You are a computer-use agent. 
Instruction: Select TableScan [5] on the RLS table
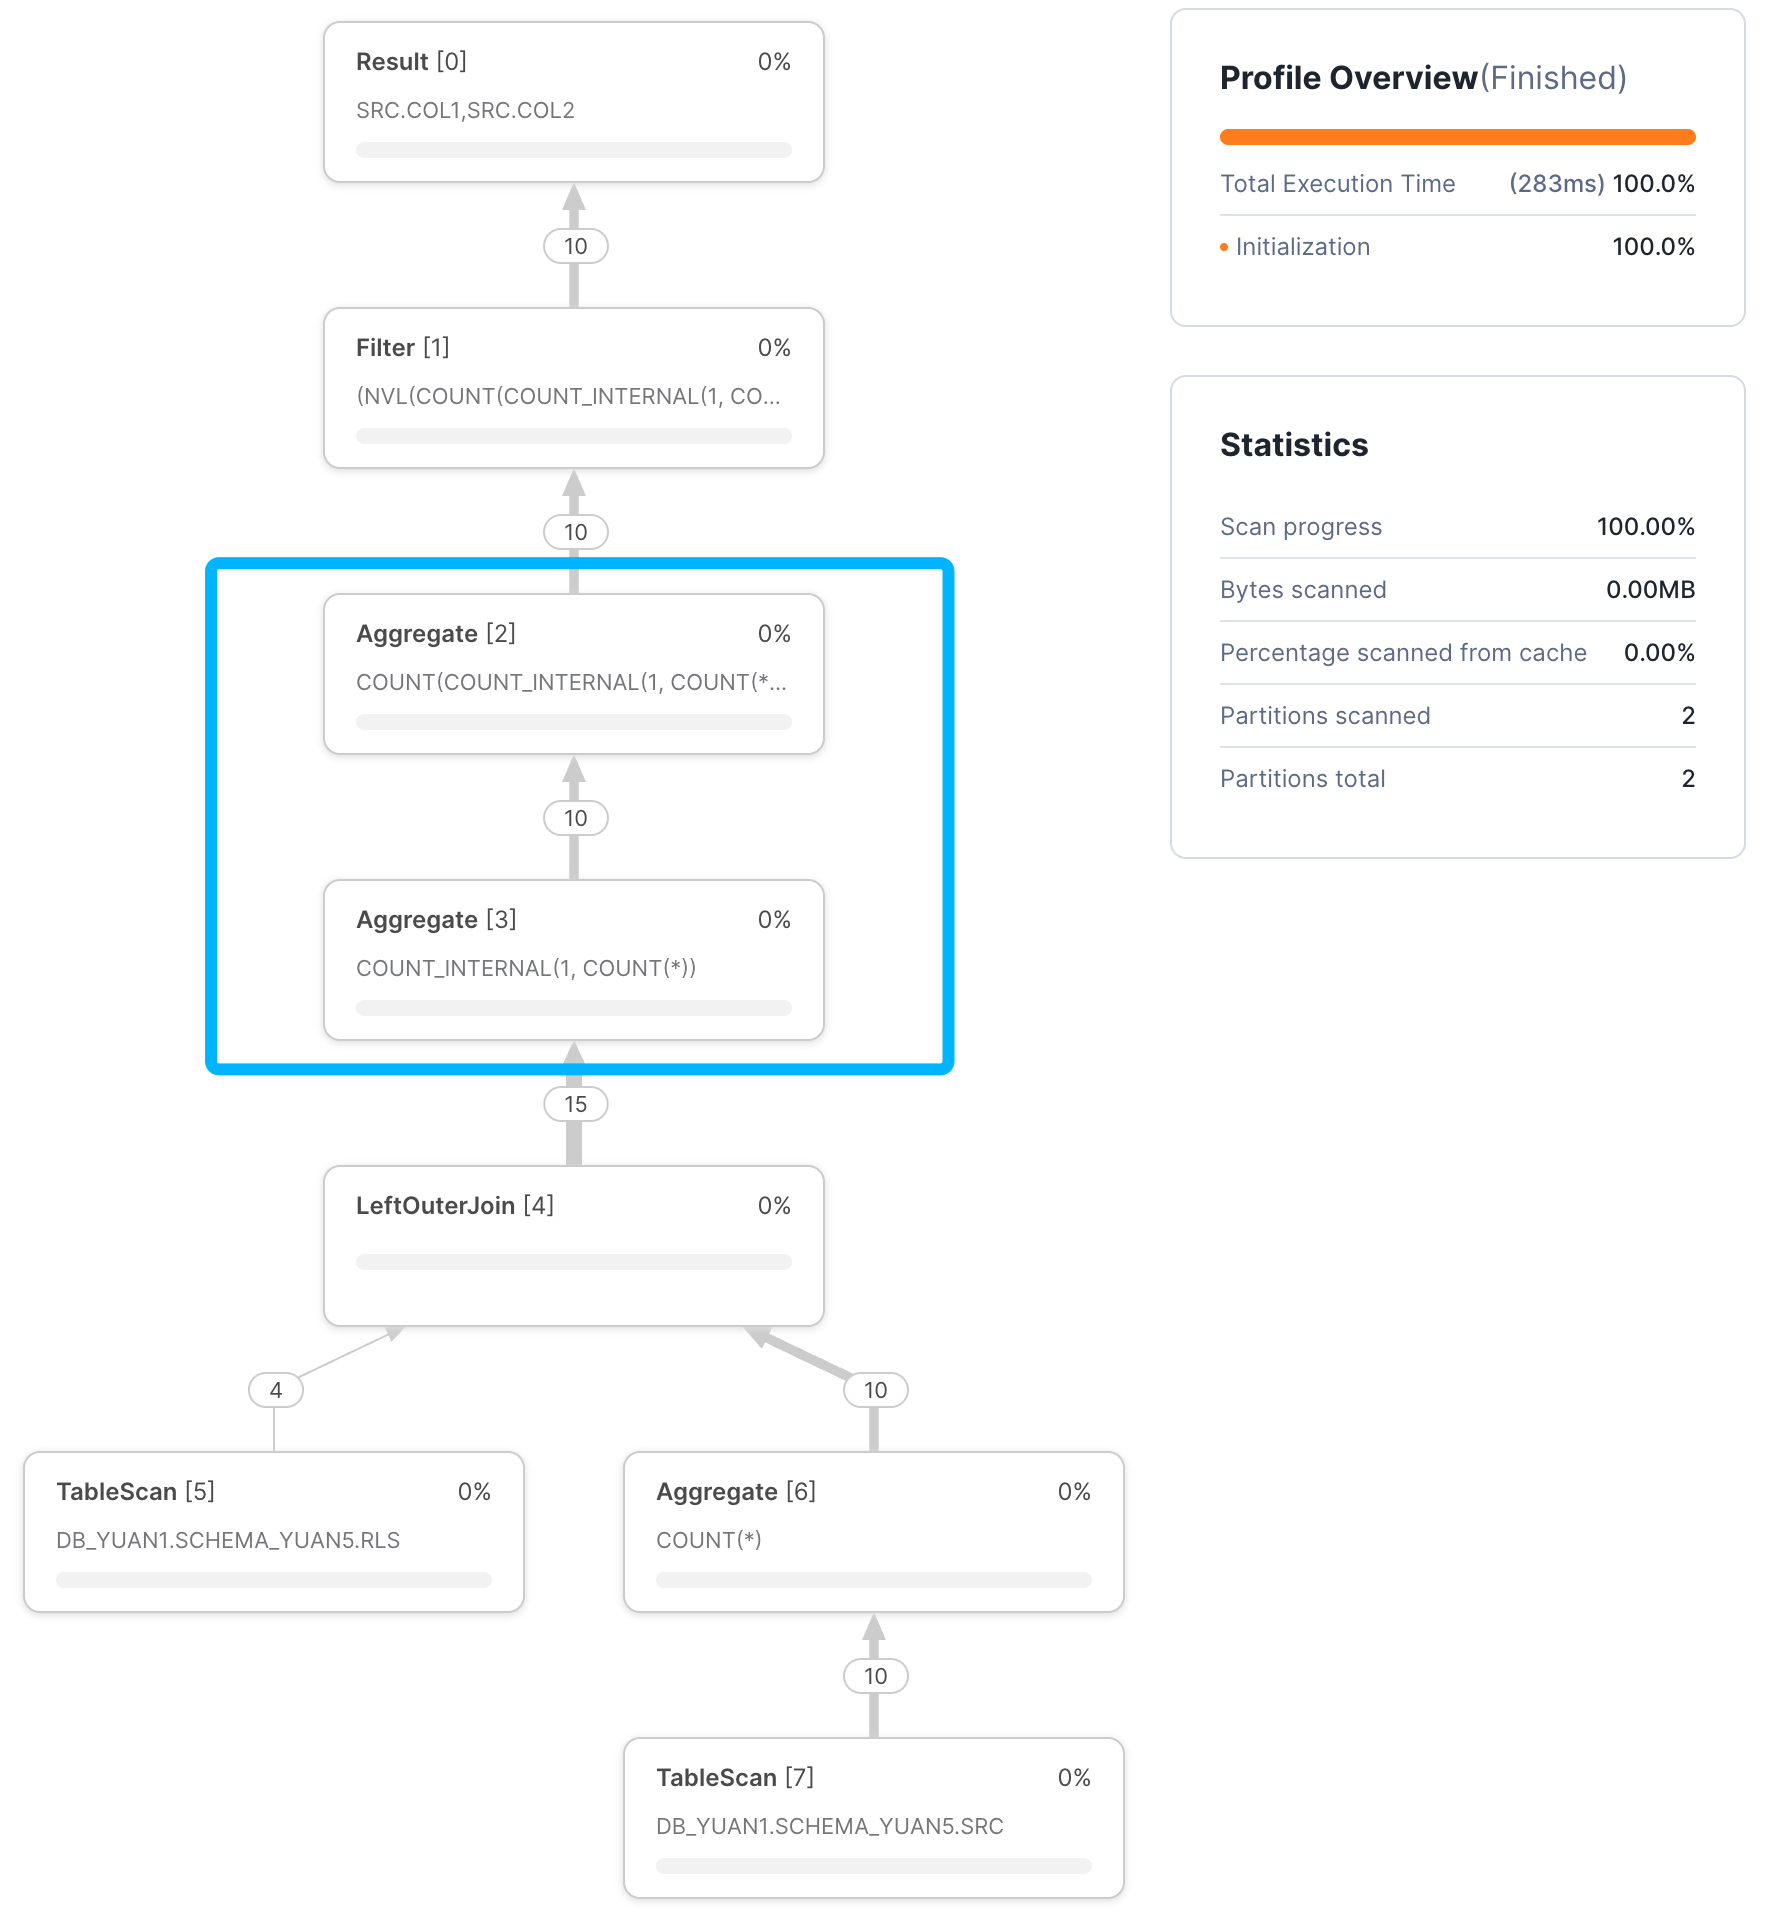click(273, 1532)
